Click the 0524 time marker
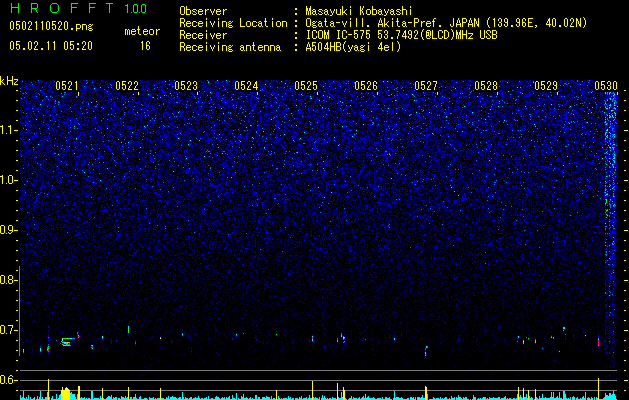The width and height of the screenshot is (629, 400). tap(246, 86)
